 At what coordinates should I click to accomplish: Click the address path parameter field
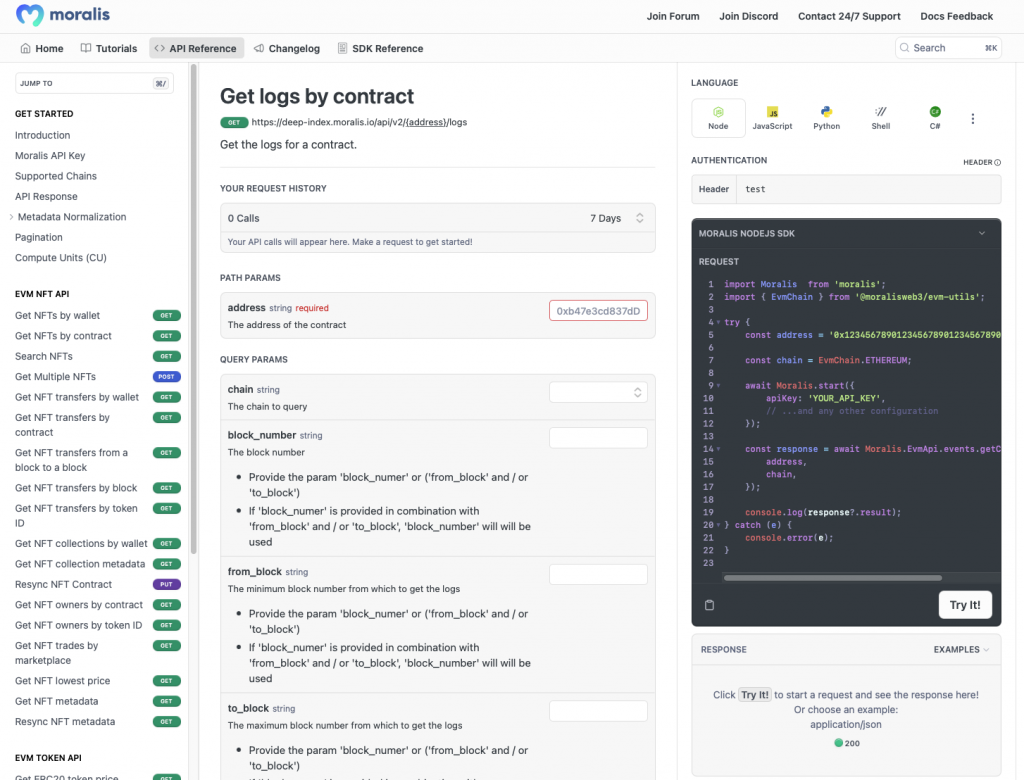(x=598, y=311)
